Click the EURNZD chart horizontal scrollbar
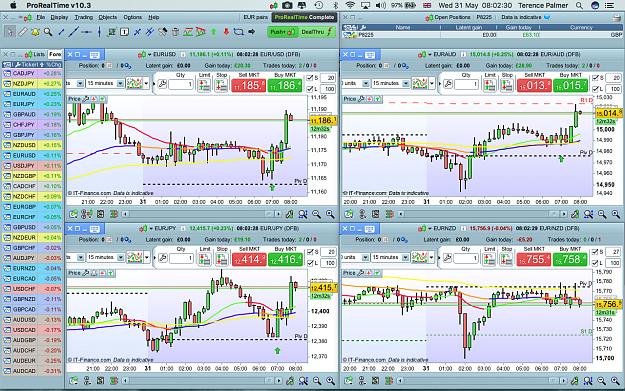Screen dimensions: 625x391 482,381
